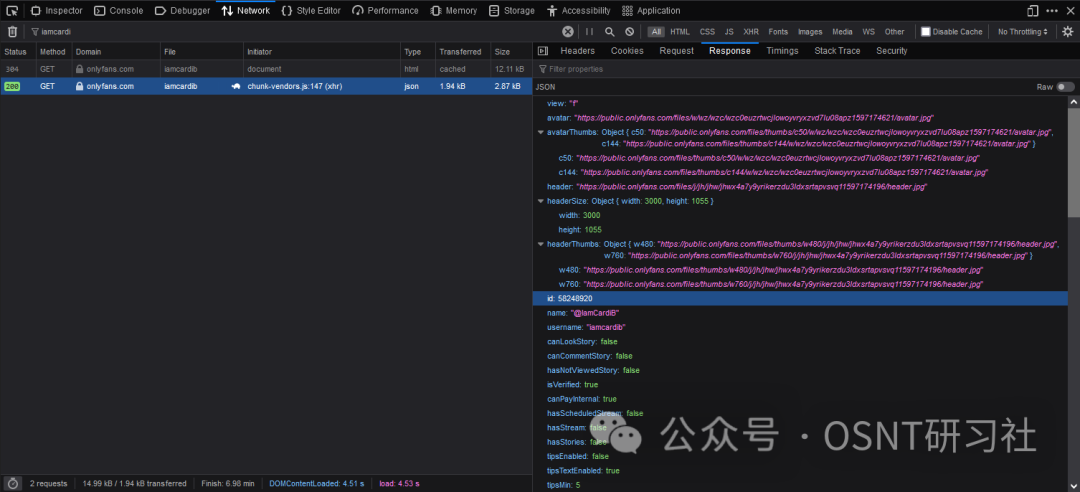Click the turtle slow-request icon
Viewport: 1080px width, 492px height.
pyautogui.click(x=236, y=87)
